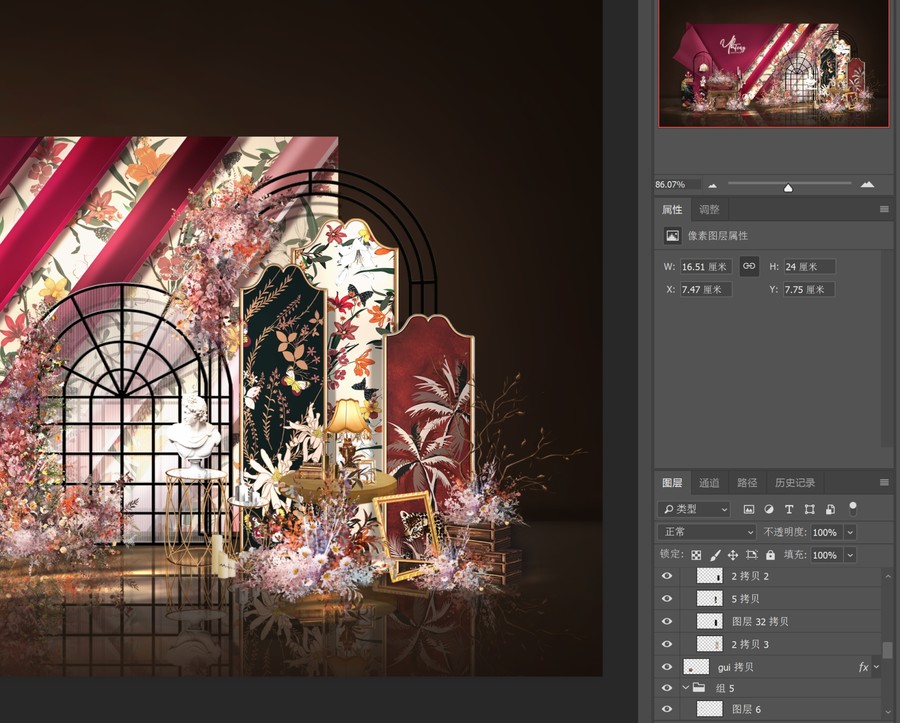Click the pixel layer properties icon
900x723 pixels.
(x=672, y=235)
